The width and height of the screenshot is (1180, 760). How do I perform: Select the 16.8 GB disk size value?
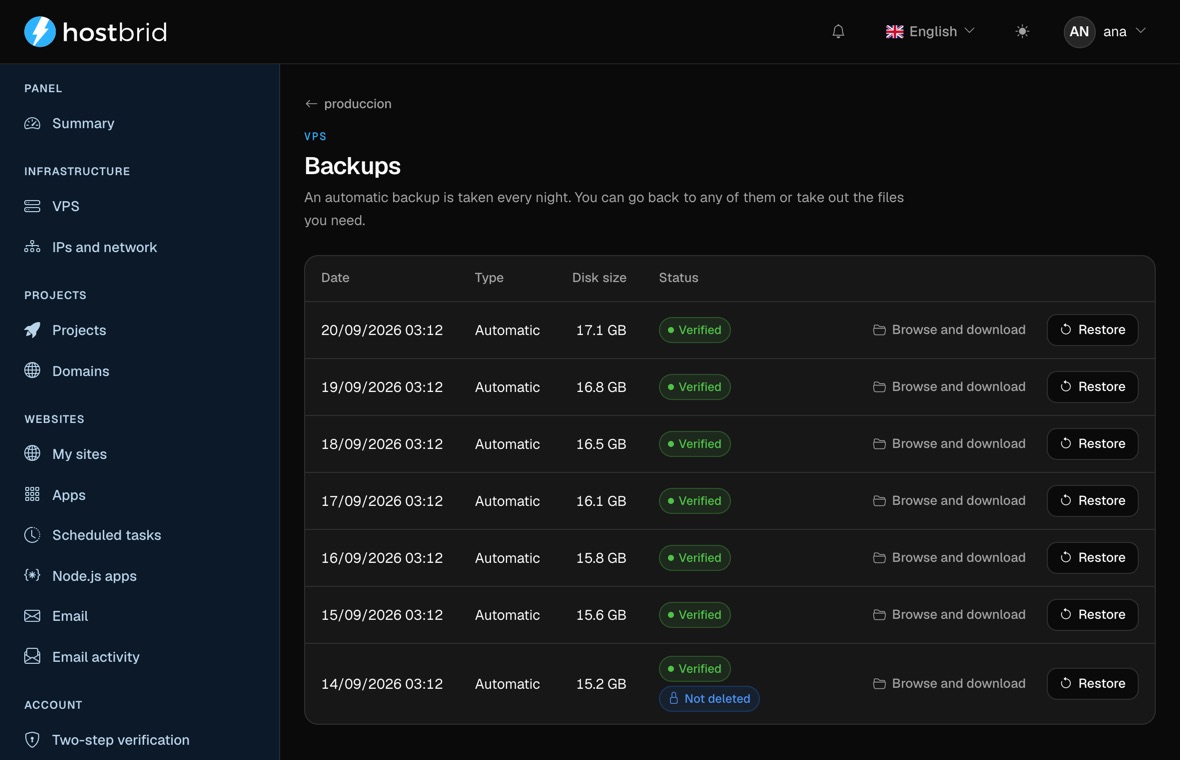pos(601,387)
